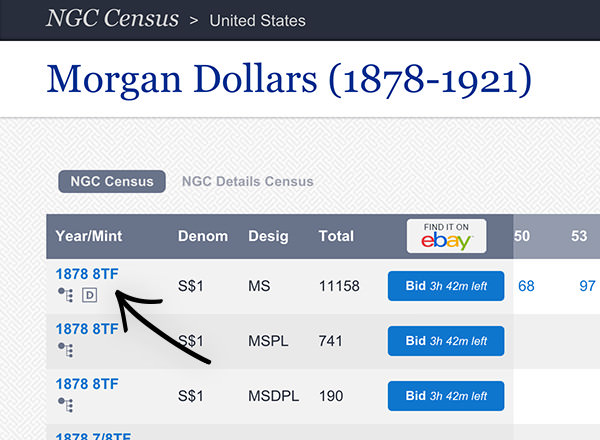This screenshot has height=440, width=600.
Task: Click the Total column header
Action: pos(335,237)
